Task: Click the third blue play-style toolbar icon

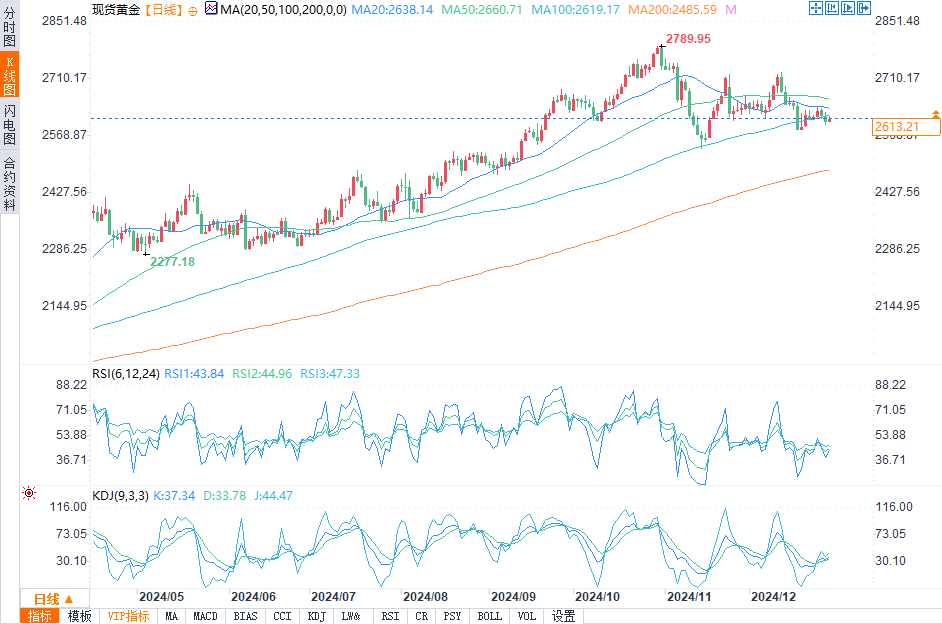Action: pos(848,8)
